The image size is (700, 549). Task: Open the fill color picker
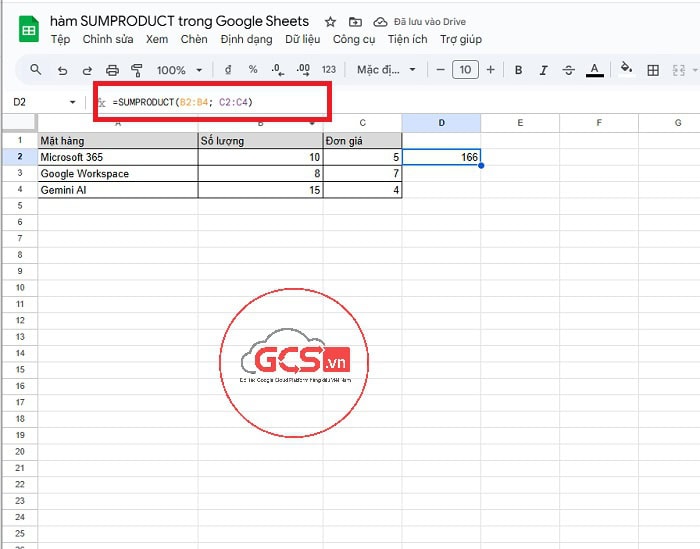[x=626, y=70]
